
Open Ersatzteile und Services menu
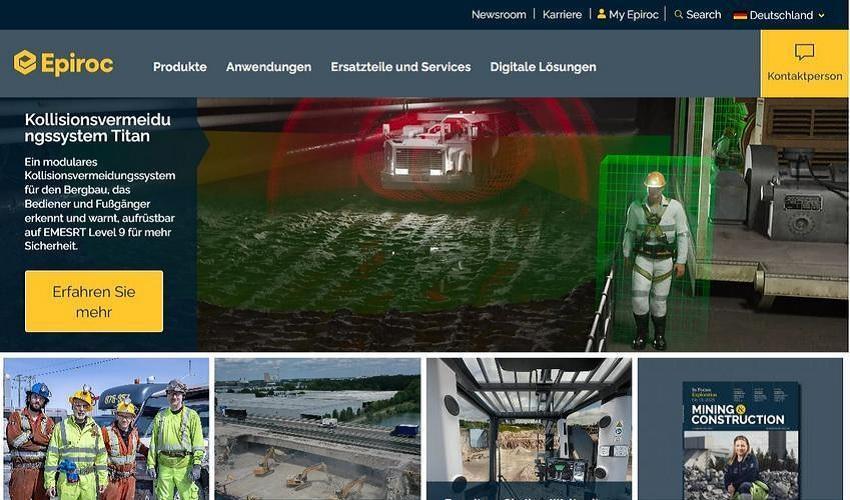[x=401, y=67]
